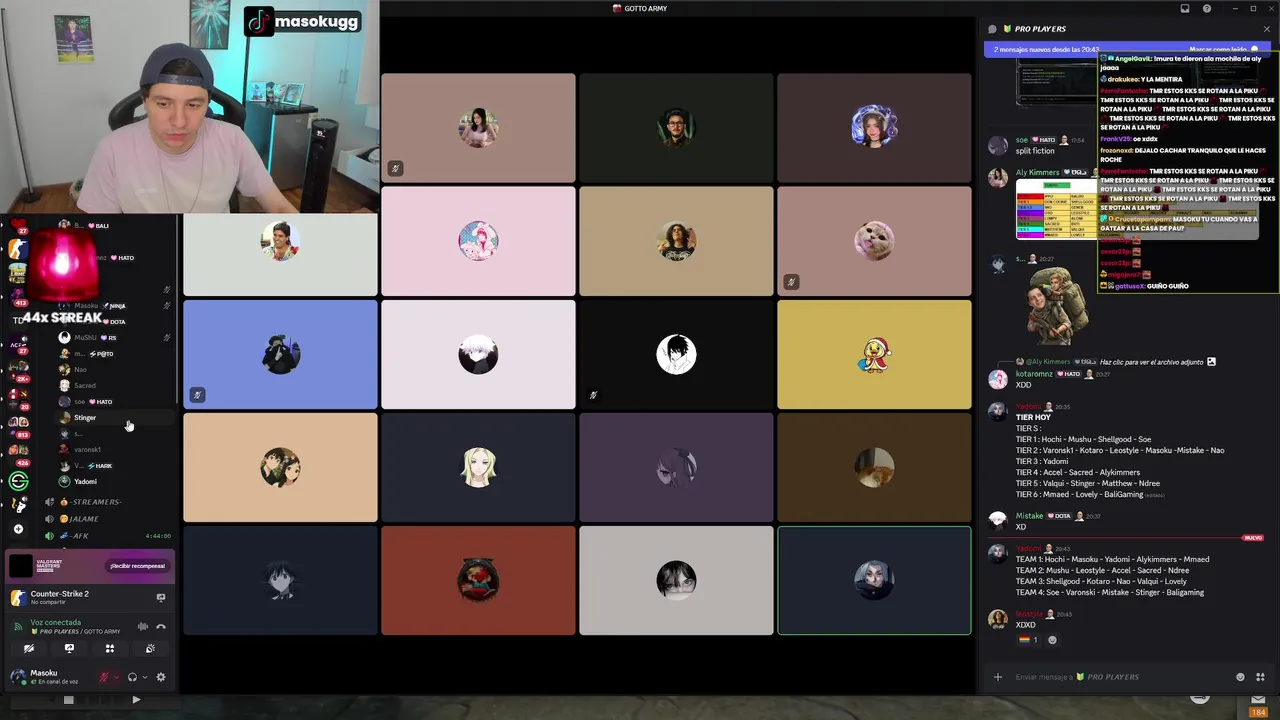Viewport: 1280px width, 720px height.
Task: Open Mistake's profile from chat username
Action: click(1029, 516)
